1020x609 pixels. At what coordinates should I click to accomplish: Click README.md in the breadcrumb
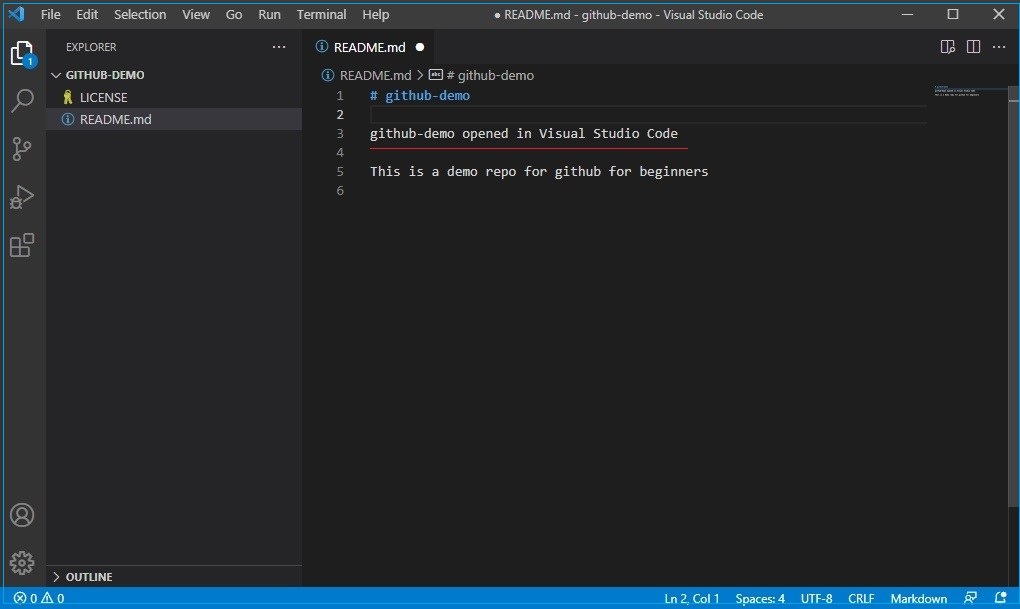point(375,75)
